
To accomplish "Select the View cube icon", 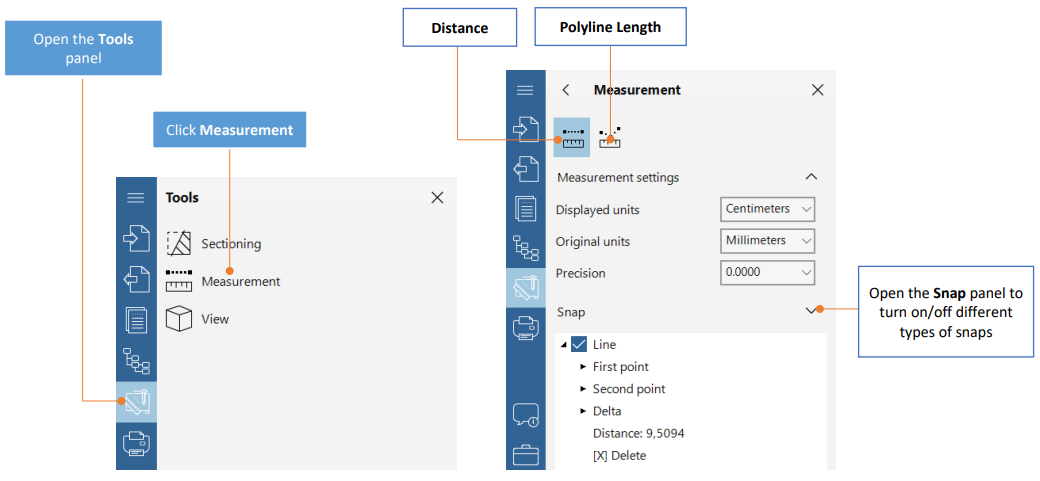I will click(x=179, y=319).
